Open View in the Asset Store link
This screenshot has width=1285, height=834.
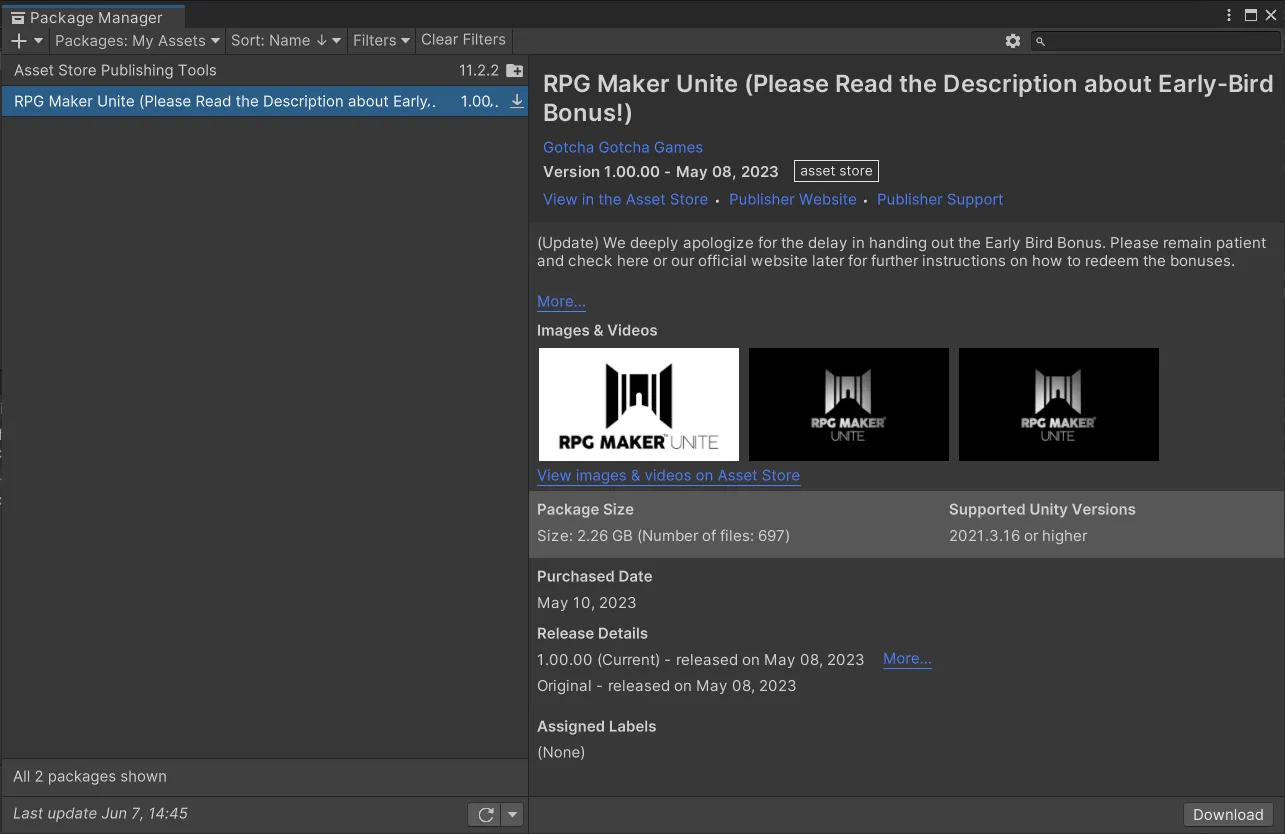tap(625, 199)
